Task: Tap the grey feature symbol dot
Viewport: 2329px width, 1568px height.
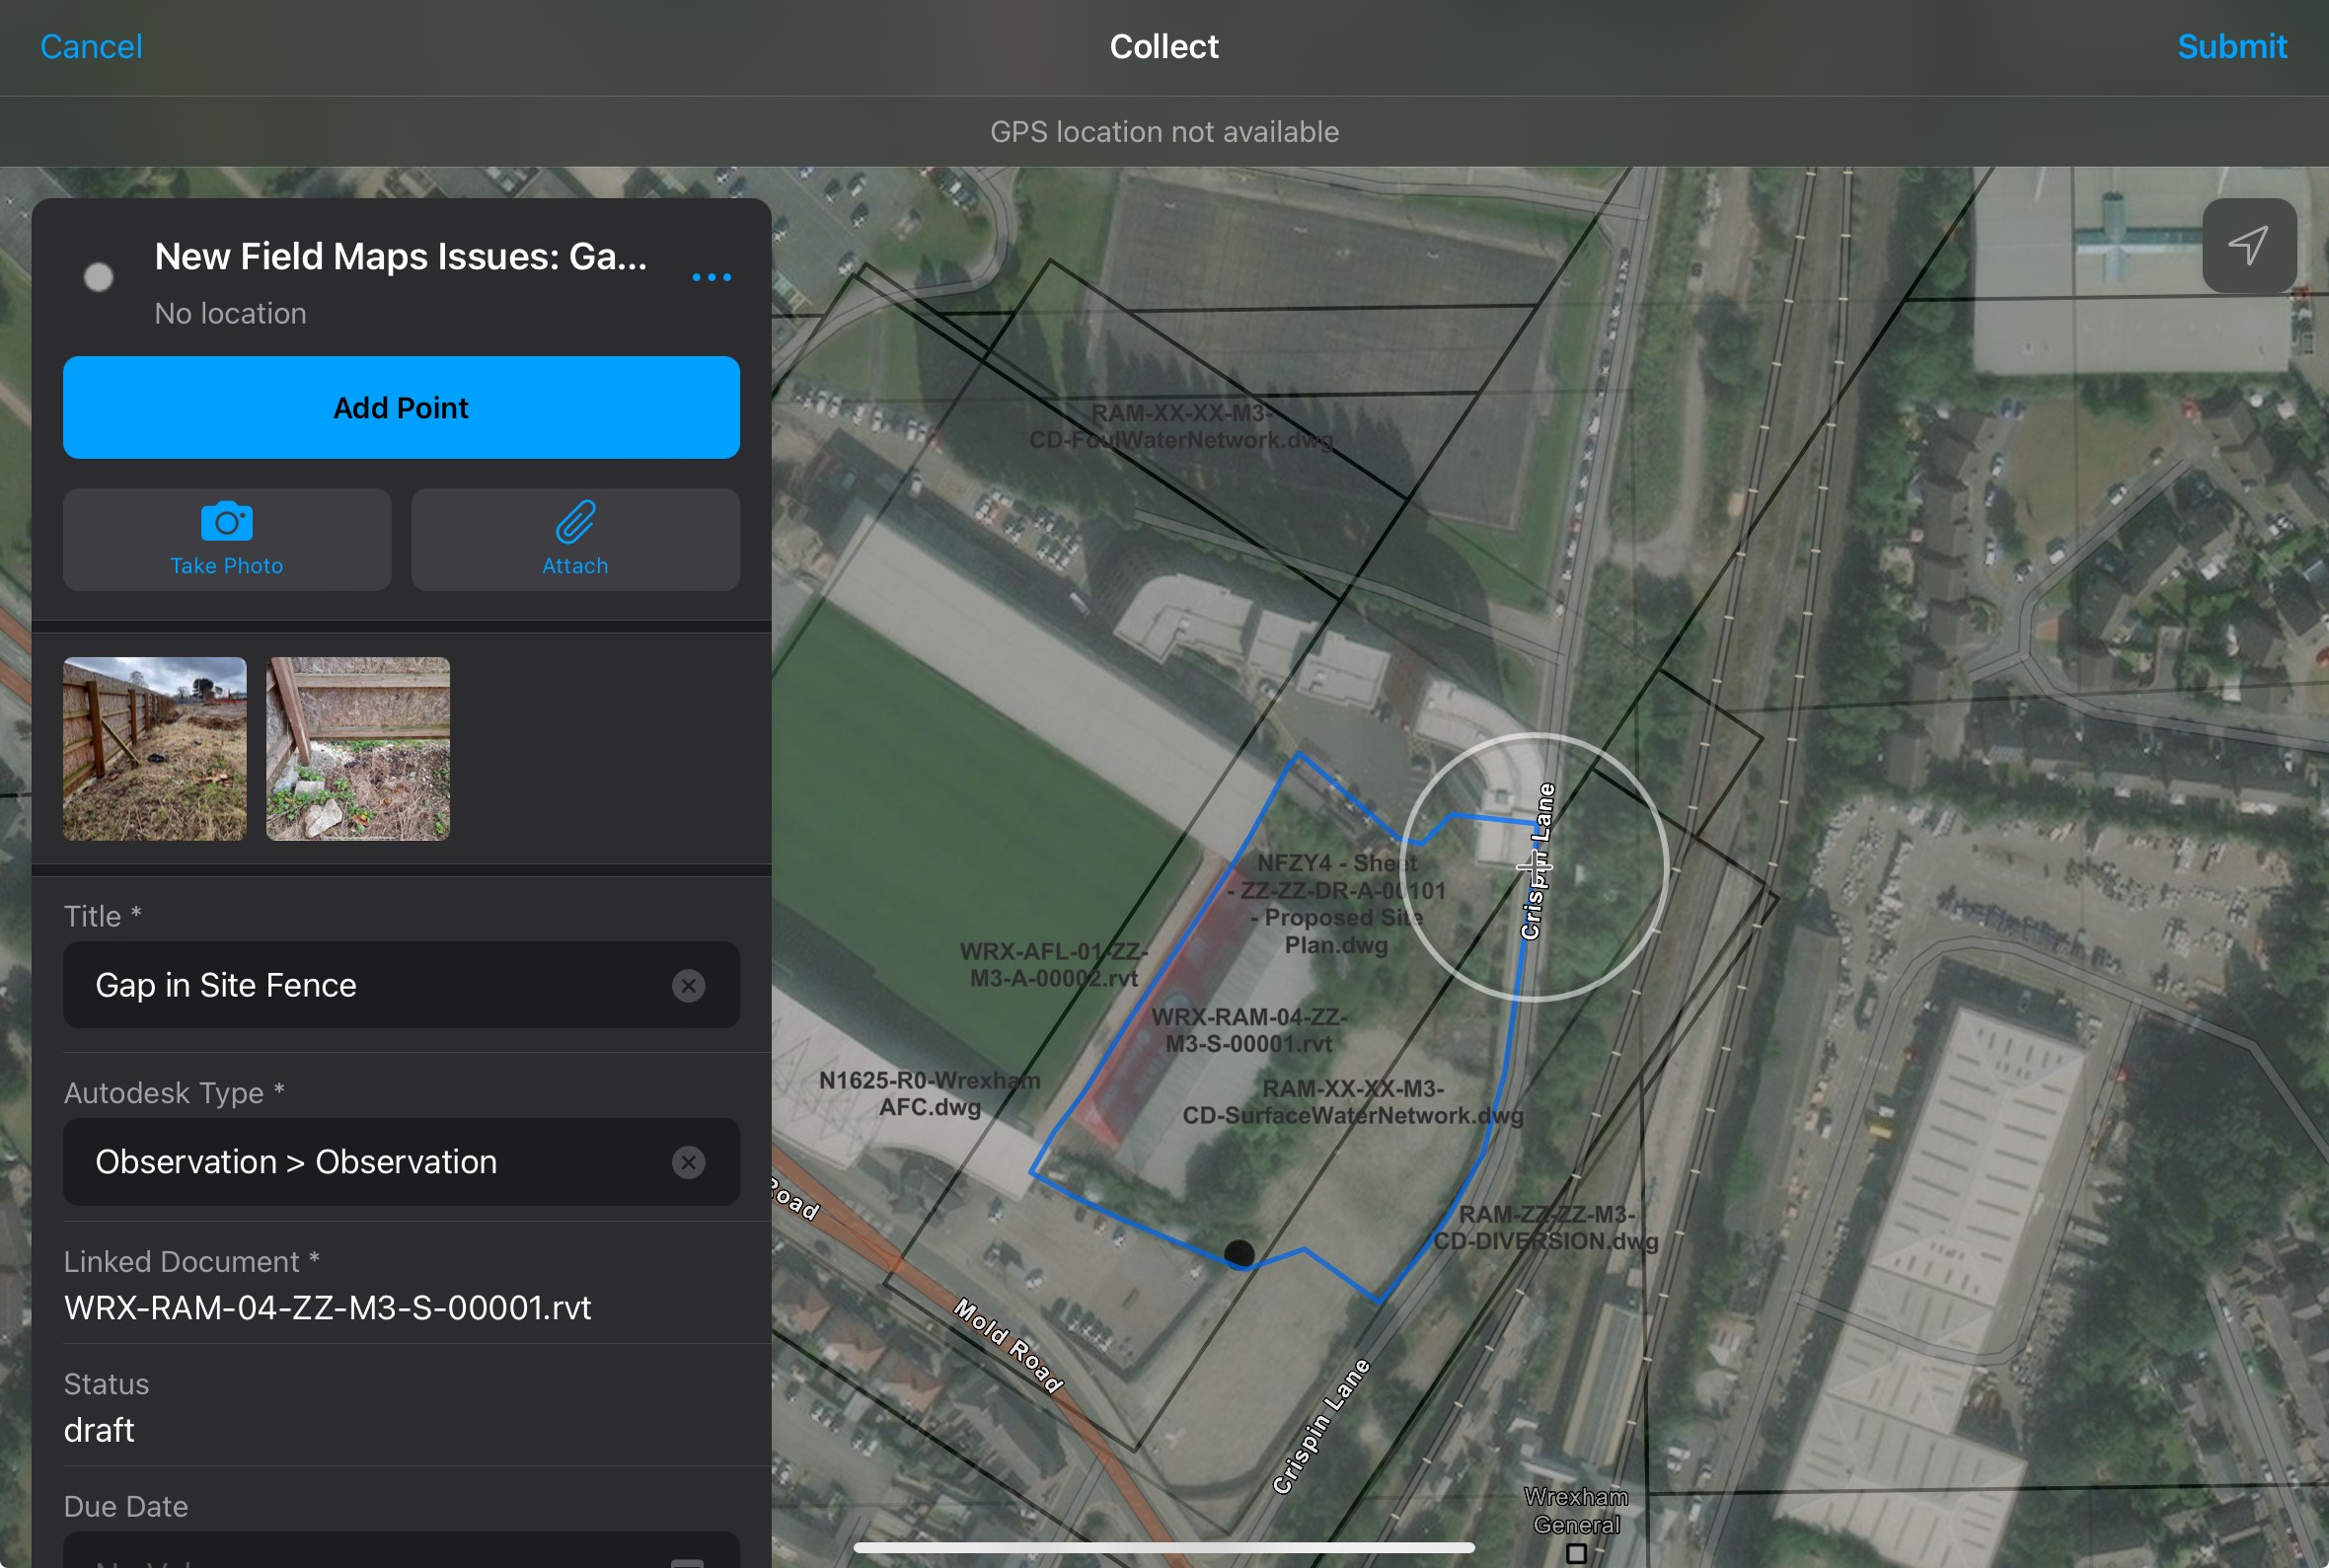Action: (x=98, y=277)
